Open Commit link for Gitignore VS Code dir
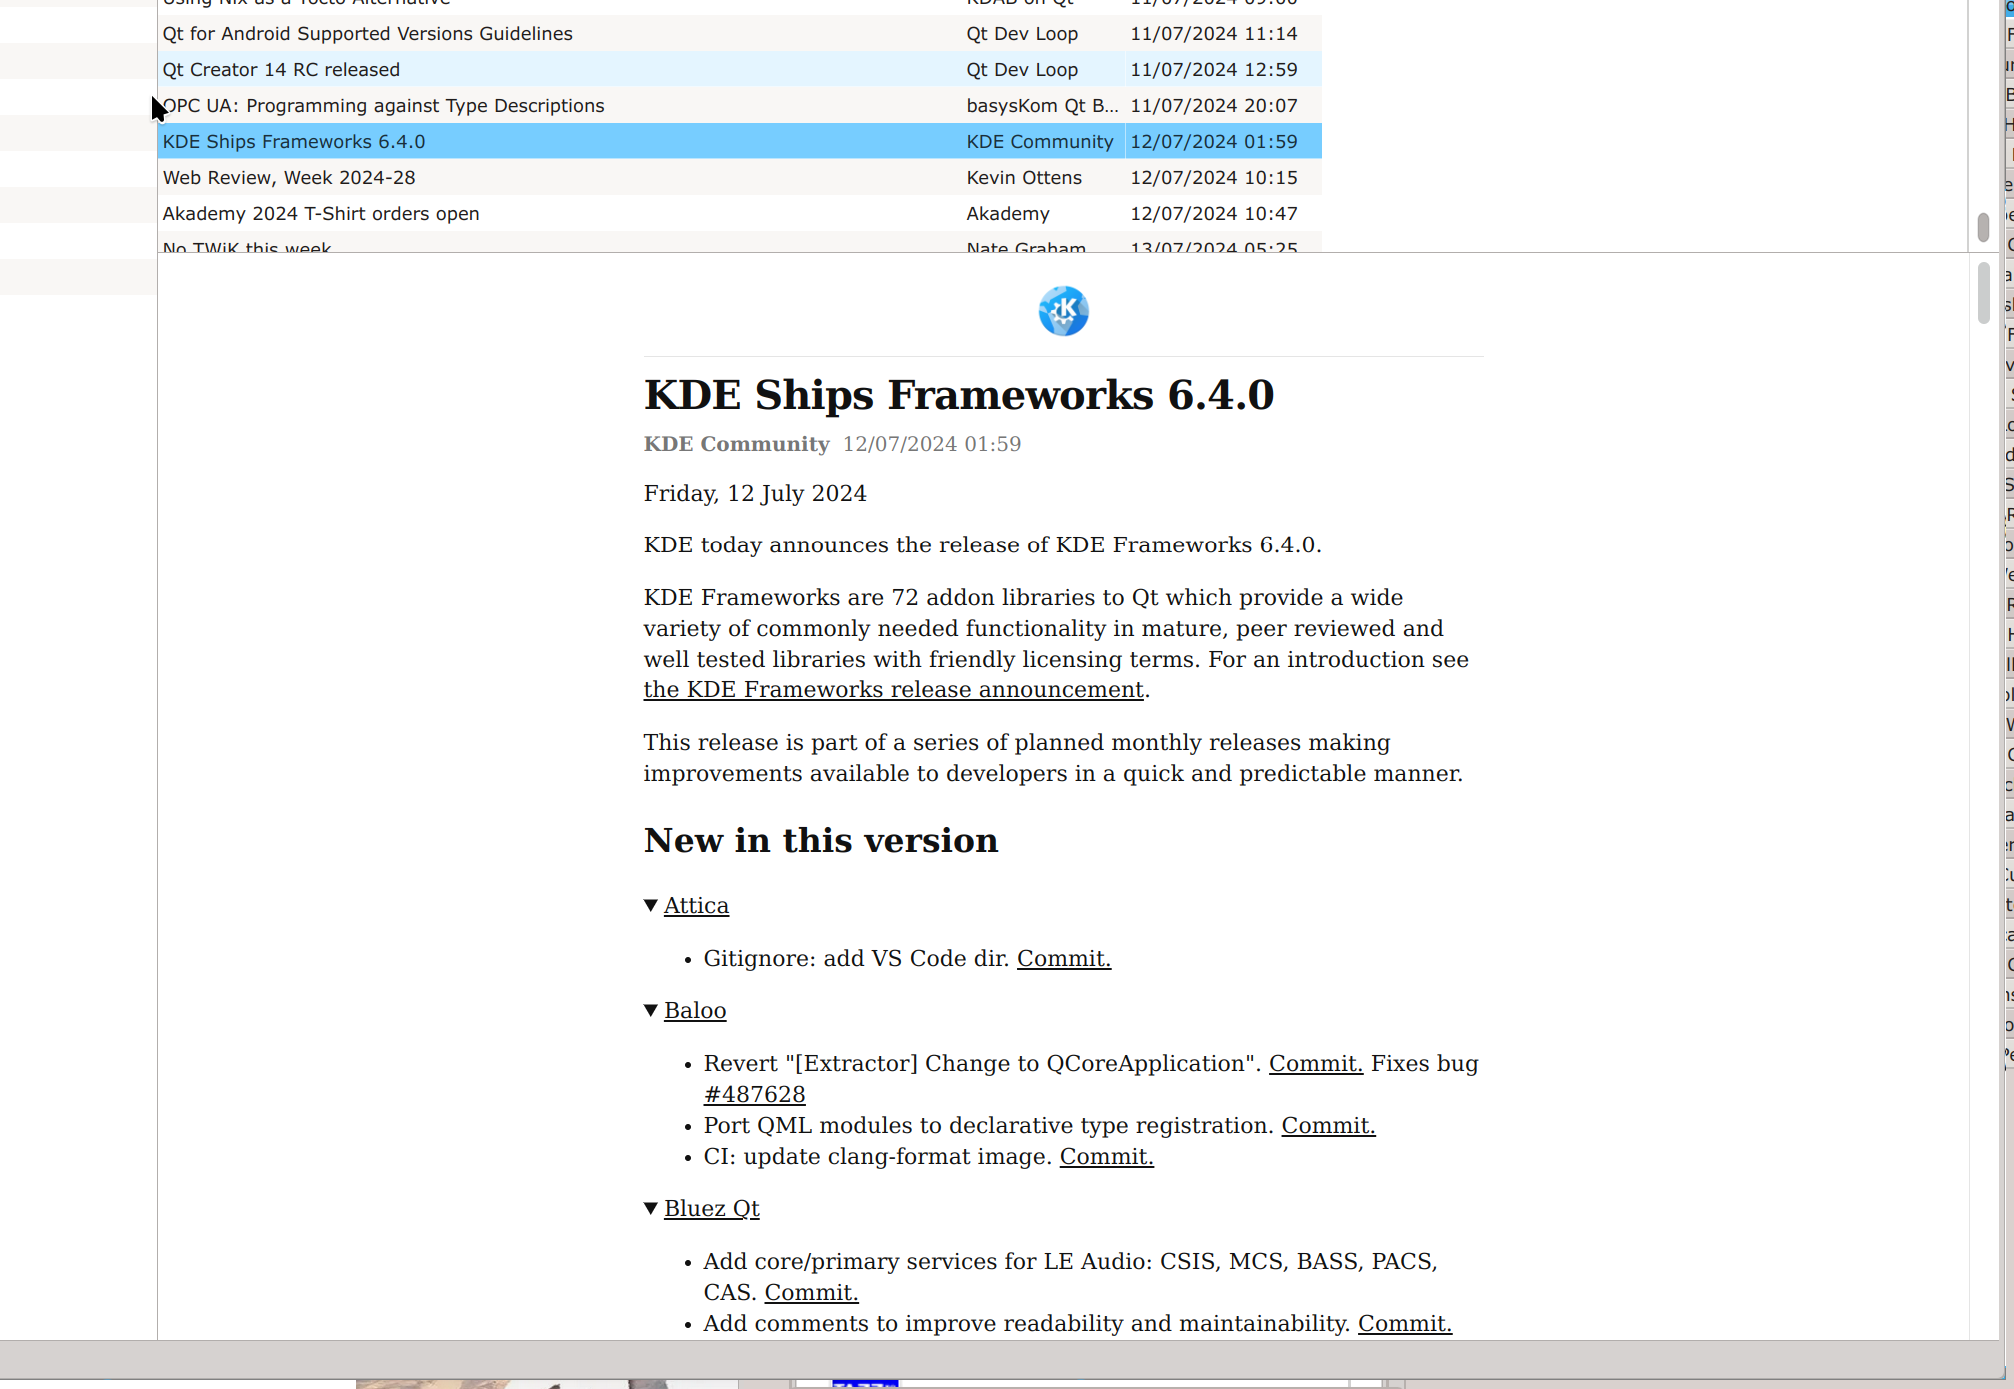The image size is (2014, 1389). [1064, 959]
